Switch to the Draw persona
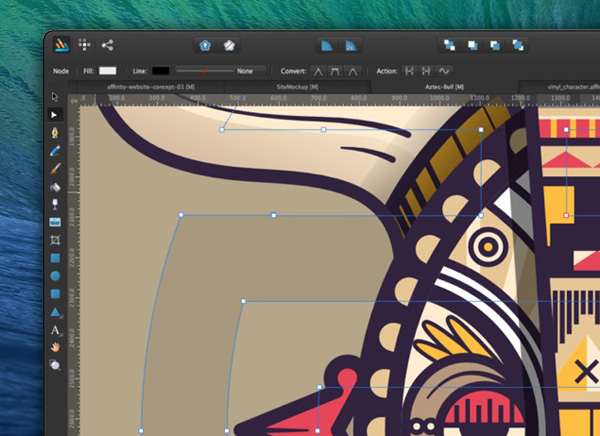This screenshot has width=600, height=436. click(61, 45)
